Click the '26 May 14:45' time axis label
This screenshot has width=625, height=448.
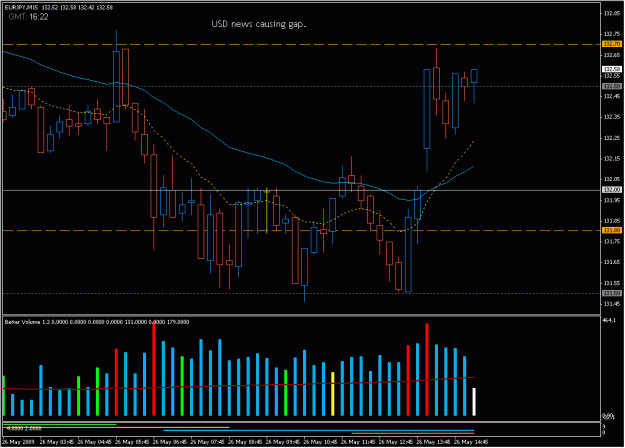pyautogui.click(x=471, y=442)
